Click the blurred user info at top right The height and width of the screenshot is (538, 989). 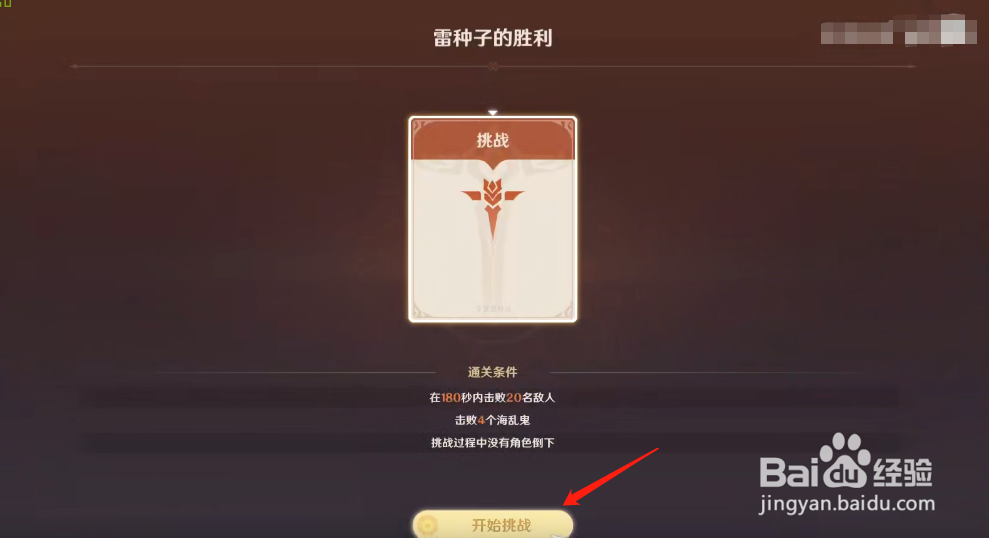pyautogui.click(x=898, y=32)
